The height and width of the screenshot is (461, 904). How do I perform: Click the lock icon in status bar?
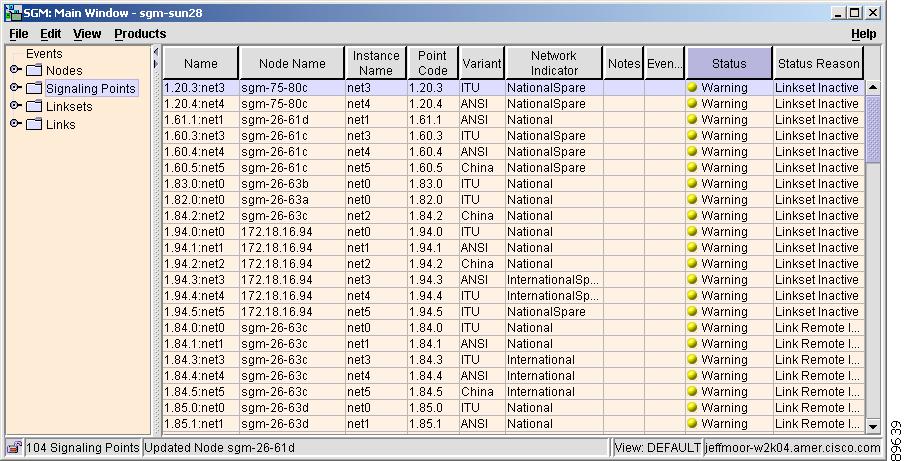14,448
